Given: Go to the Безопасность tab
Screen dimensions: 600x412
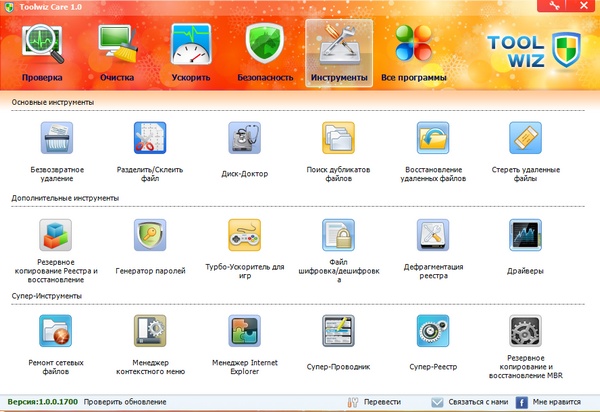Looking at the screenshot, I should 265,52.
